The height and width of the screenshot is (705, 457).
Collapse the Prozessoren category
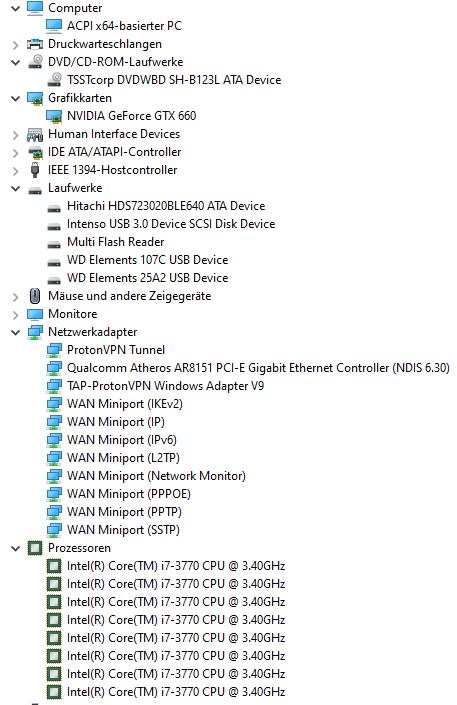(16, 548)
